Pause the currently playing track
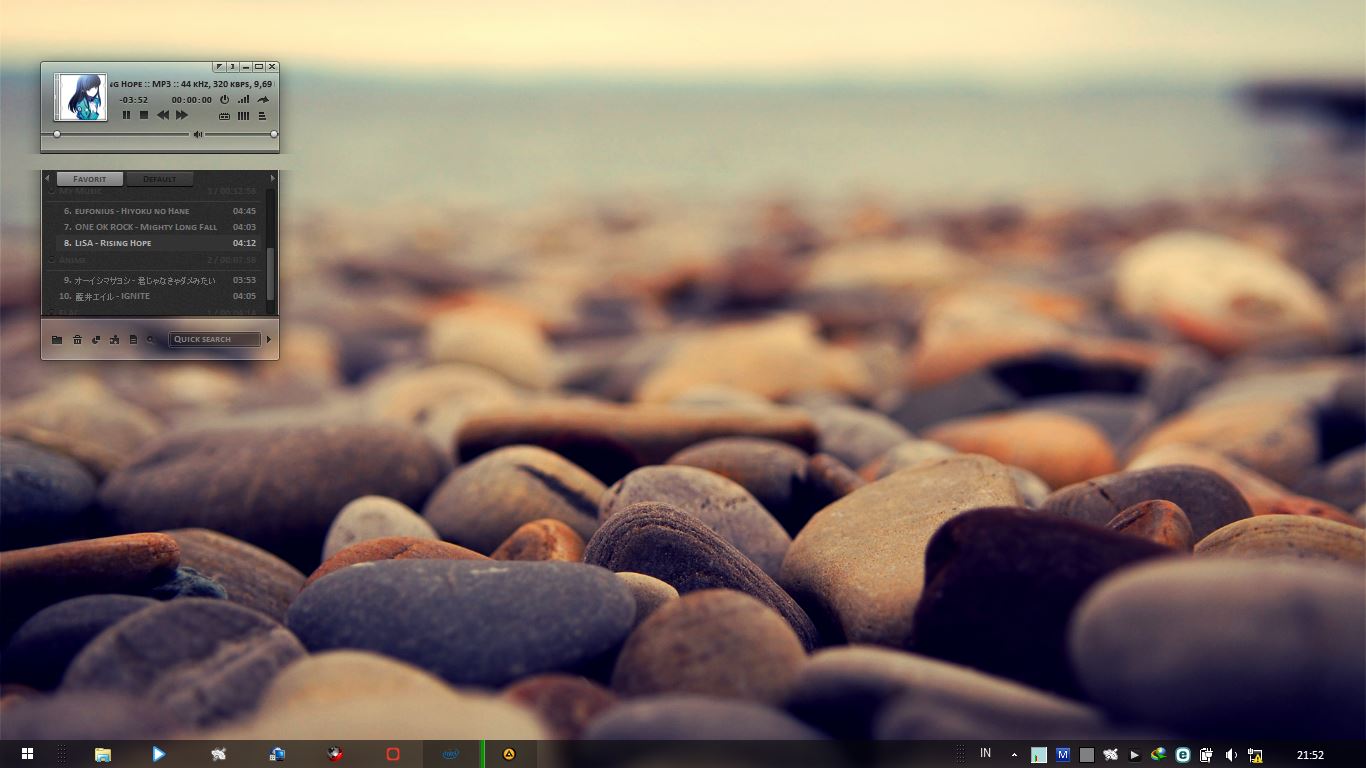This screenshot has height=768, width=1366. pyautogui.click(x=126, y=115)
